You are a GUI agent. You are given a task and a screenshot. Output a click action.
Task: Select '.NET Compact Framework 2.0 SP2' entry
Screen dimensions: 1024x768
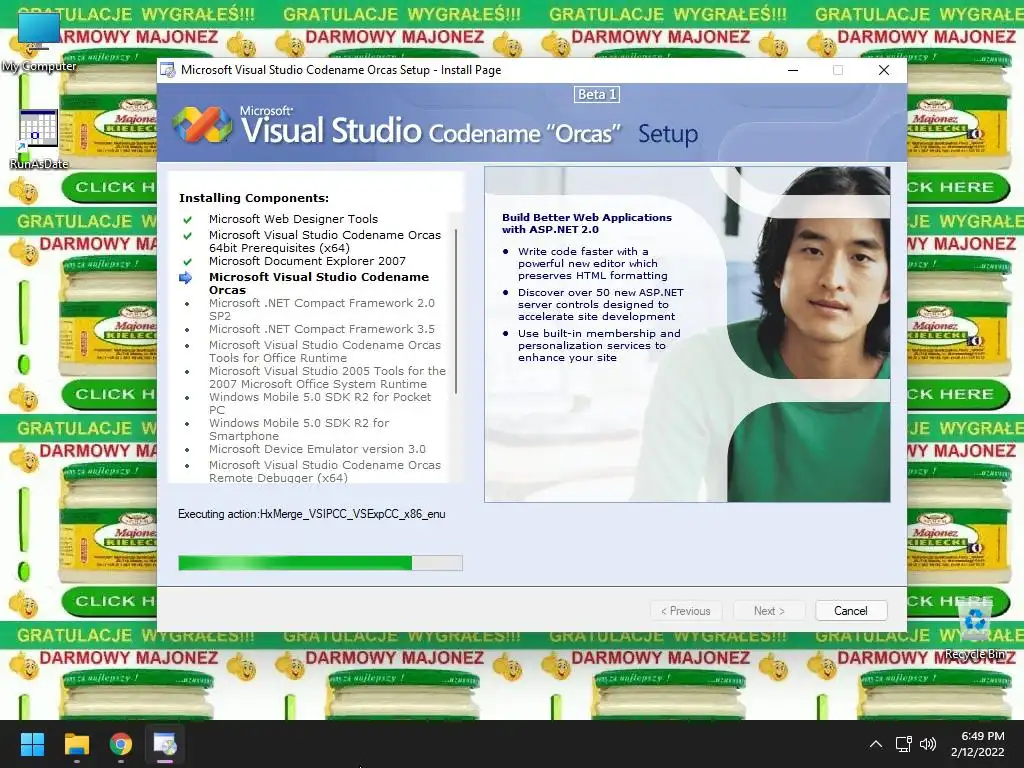[x=321, y=310]
